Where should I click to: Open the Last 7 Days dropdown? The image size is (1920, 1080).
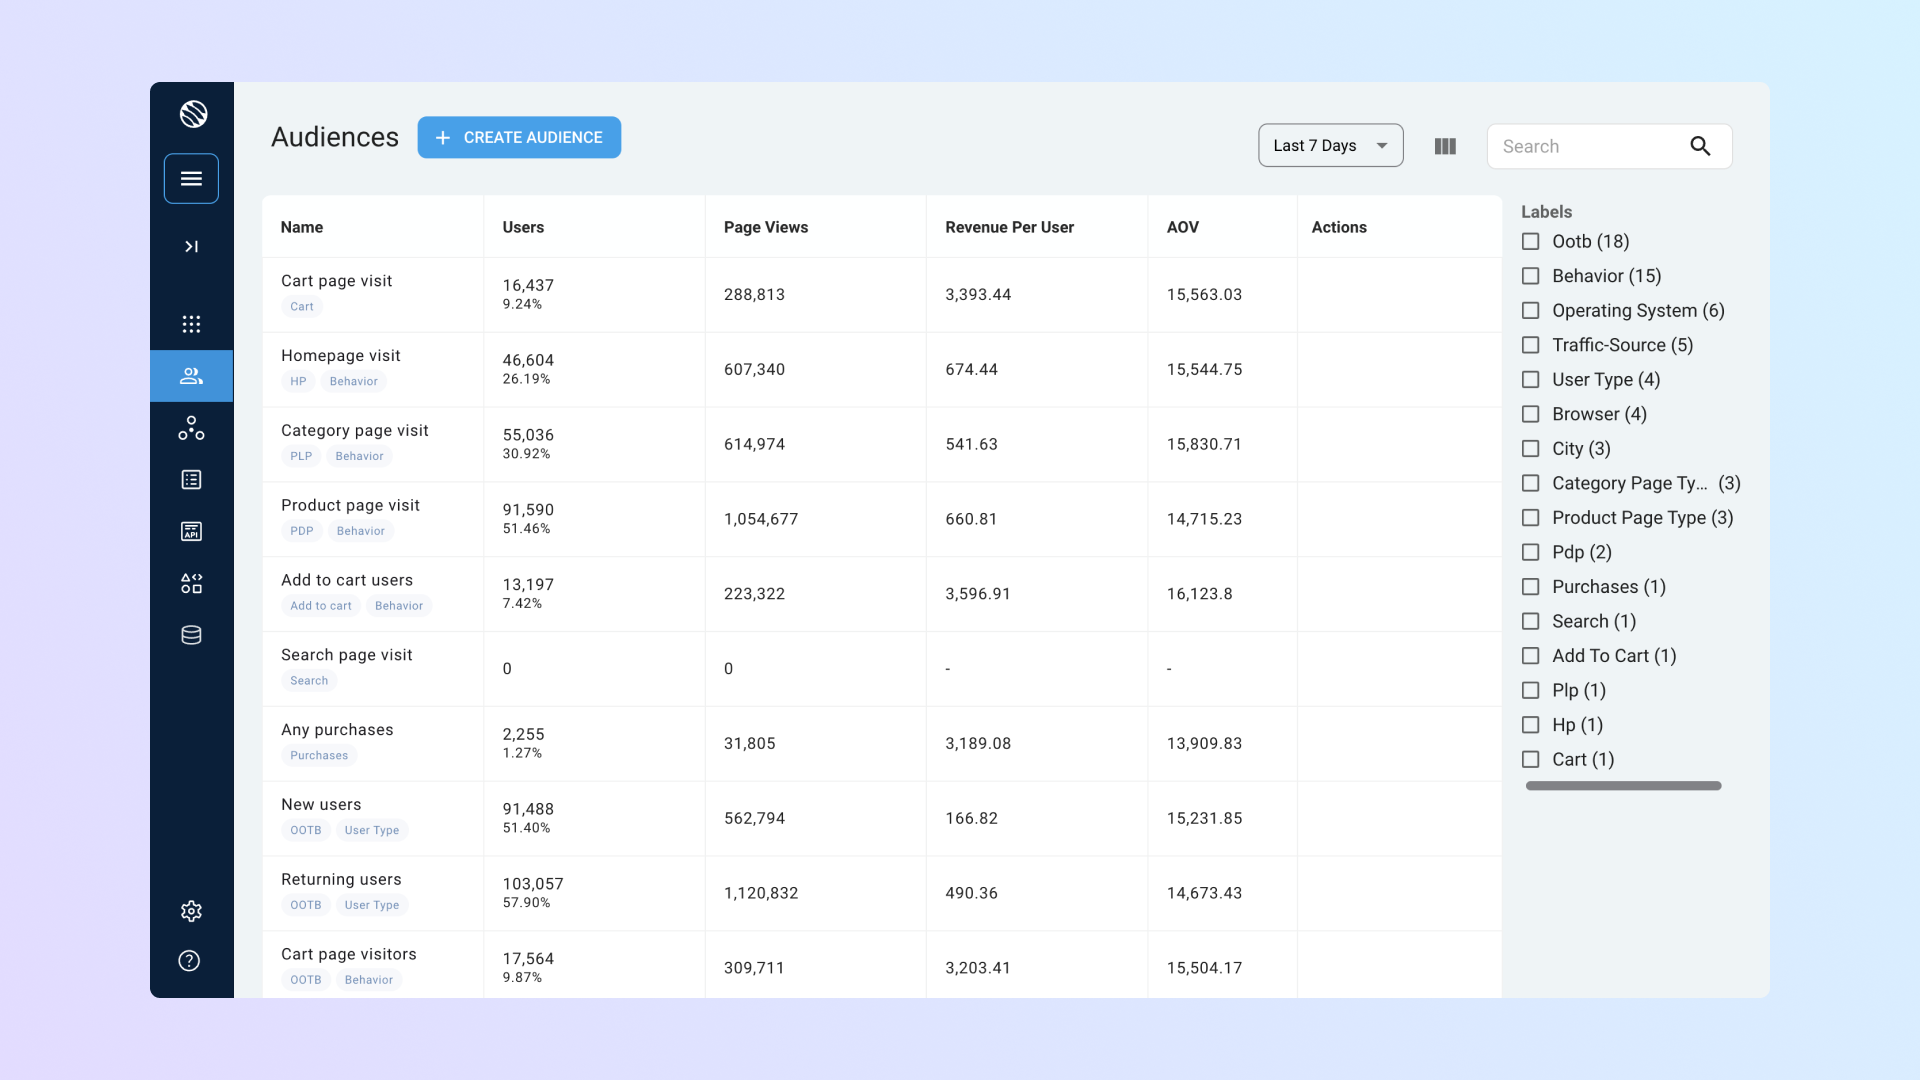point(1330,146)
